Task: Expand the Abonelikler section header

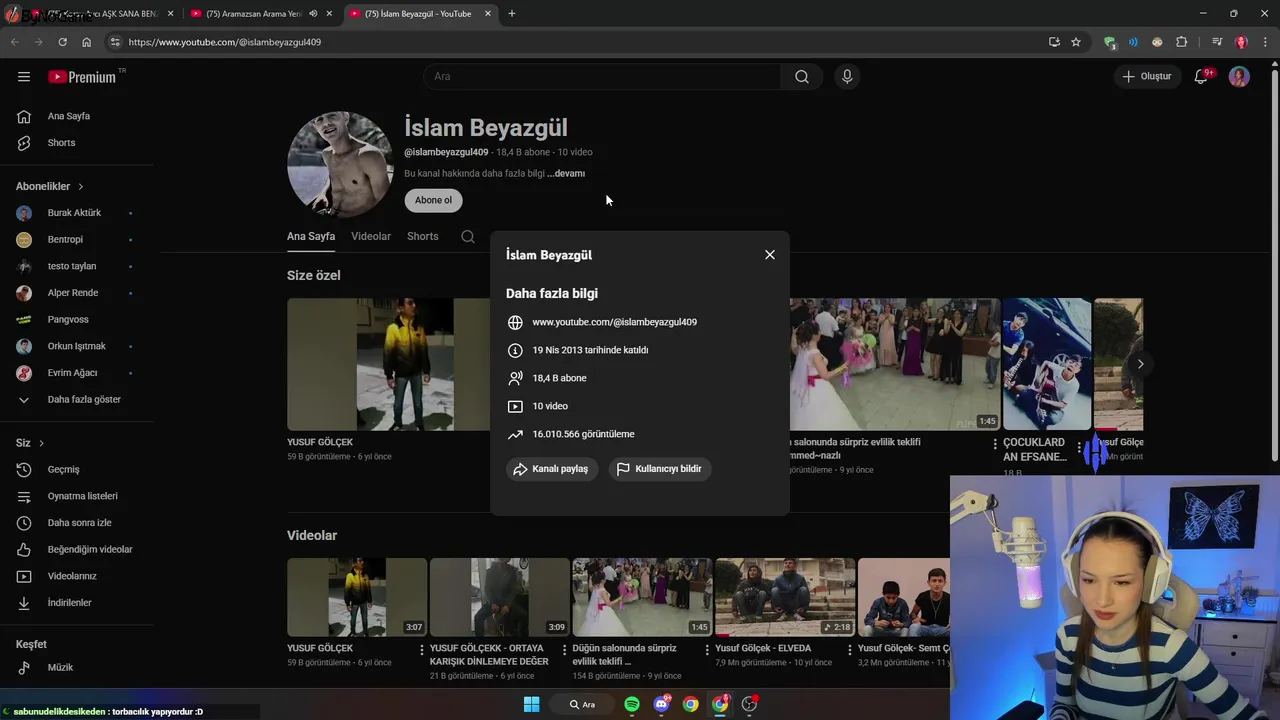Action: click(x=50, y=186)
